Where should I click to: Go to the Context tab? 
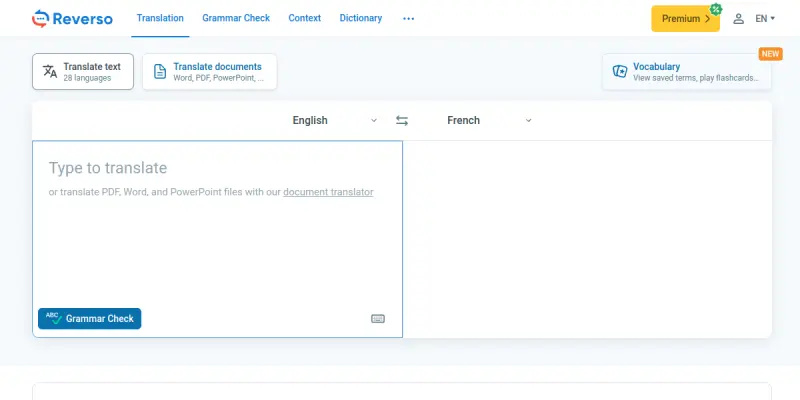coord(305,18)
